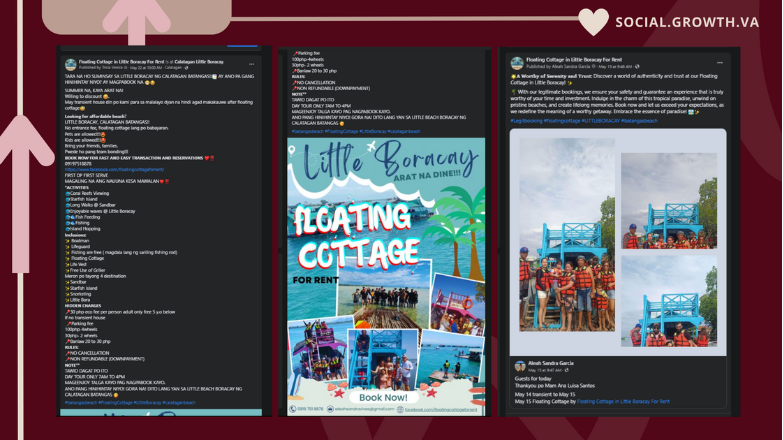783x440 pixels.
Task: Open the three-dot menu on May 22 post
Action: pos(251,64)
